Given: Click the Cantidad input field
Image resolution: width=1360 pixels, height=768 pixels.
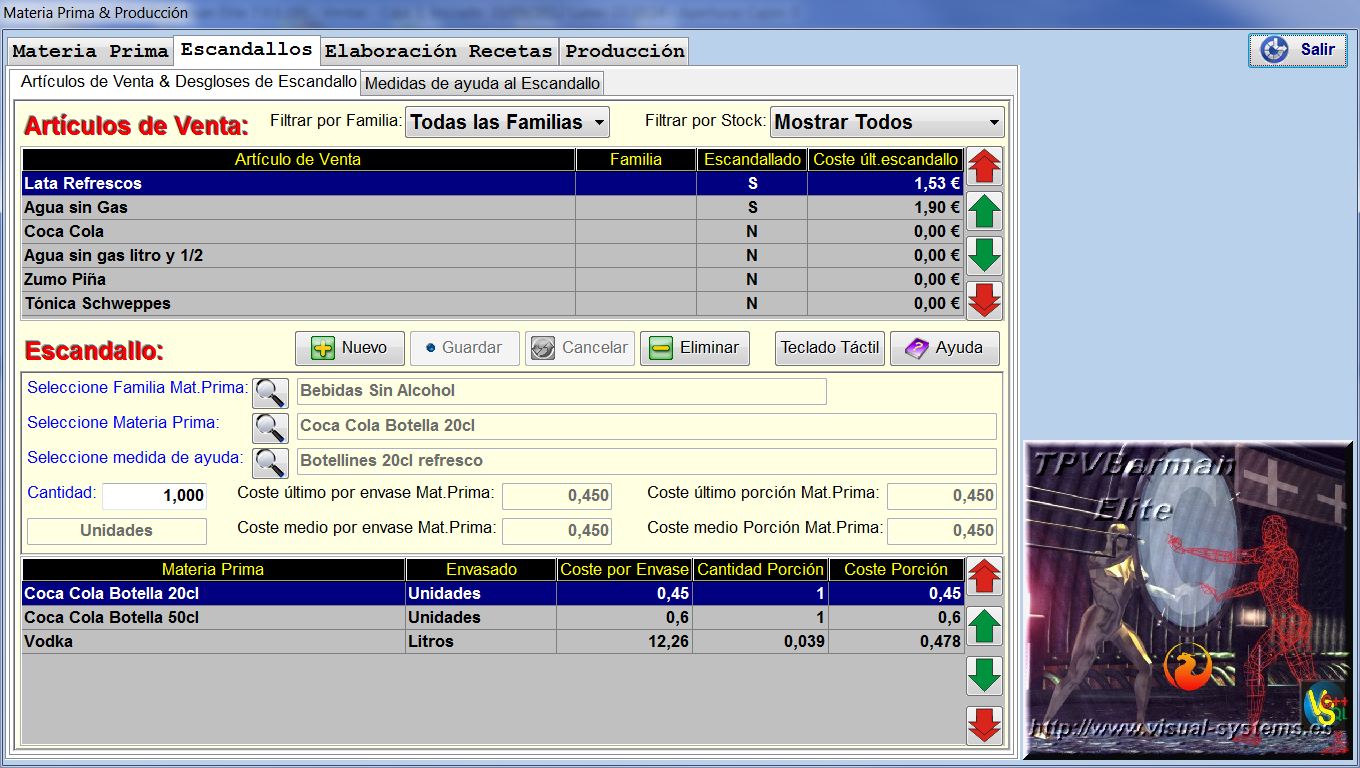Looking at the screenshot, I should pyautogui.click(x=155, y=496).
